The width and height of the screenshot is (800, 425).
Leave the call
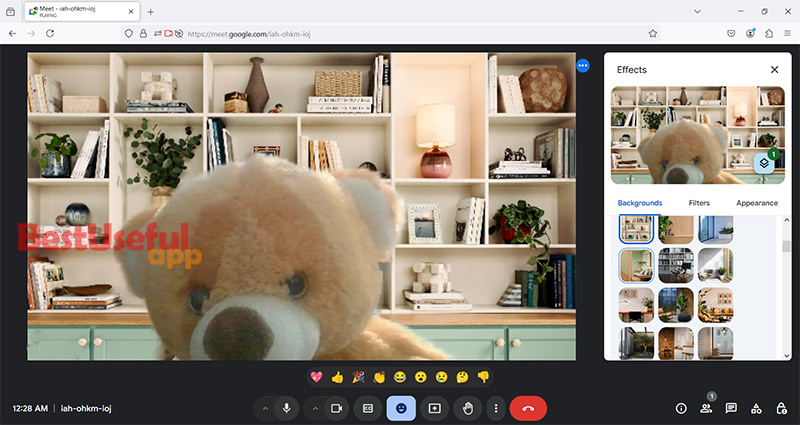coord(528,408)
